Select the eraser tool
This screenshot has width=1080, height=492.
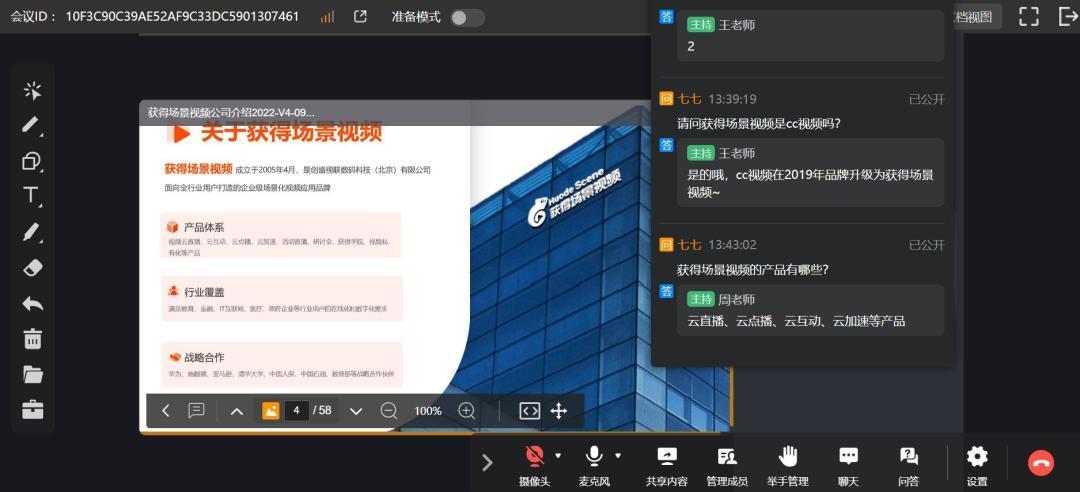32,268
